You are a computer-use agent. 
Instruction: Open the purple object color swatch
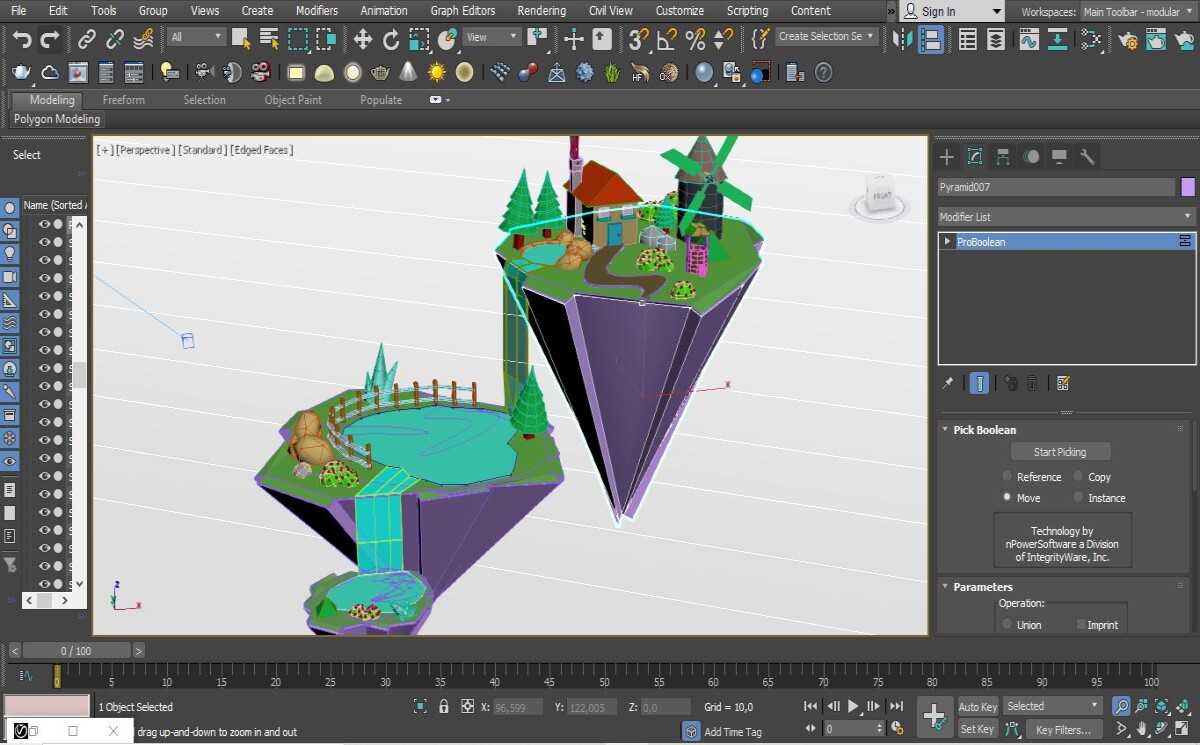point(1188,187)
